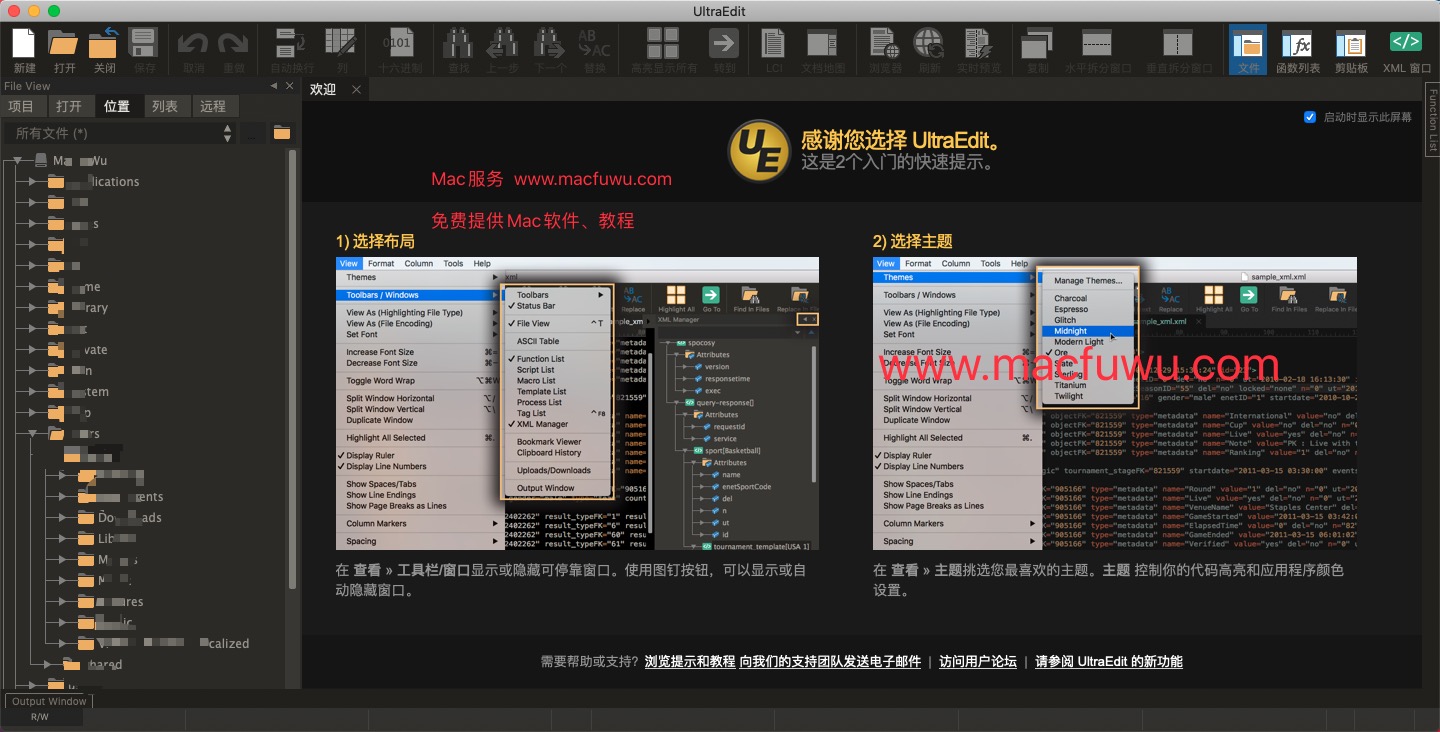This screenshot has height=732, width=1440.
Task: Expand the folder ending in 'calized'
Action: (x=62, y=643)
